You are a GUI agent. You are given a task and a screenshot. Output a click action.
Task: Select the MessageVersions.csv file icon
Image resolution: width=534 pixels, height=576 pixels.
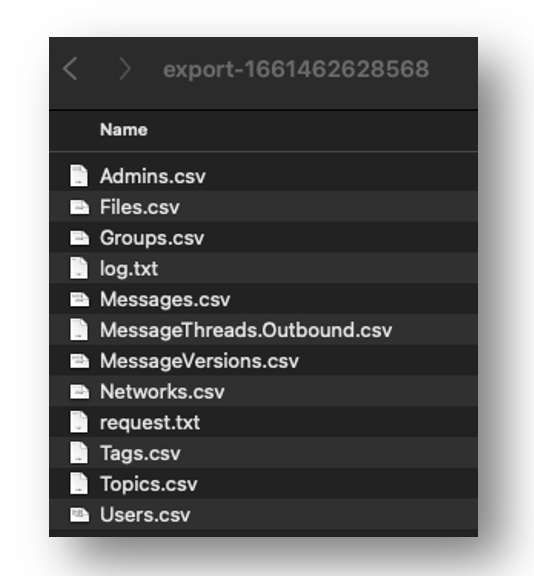79,361
